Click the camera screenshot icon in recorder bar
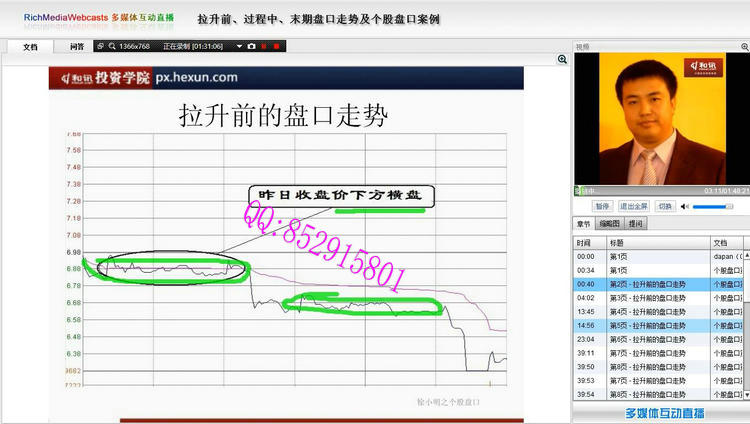 [251, 46]
